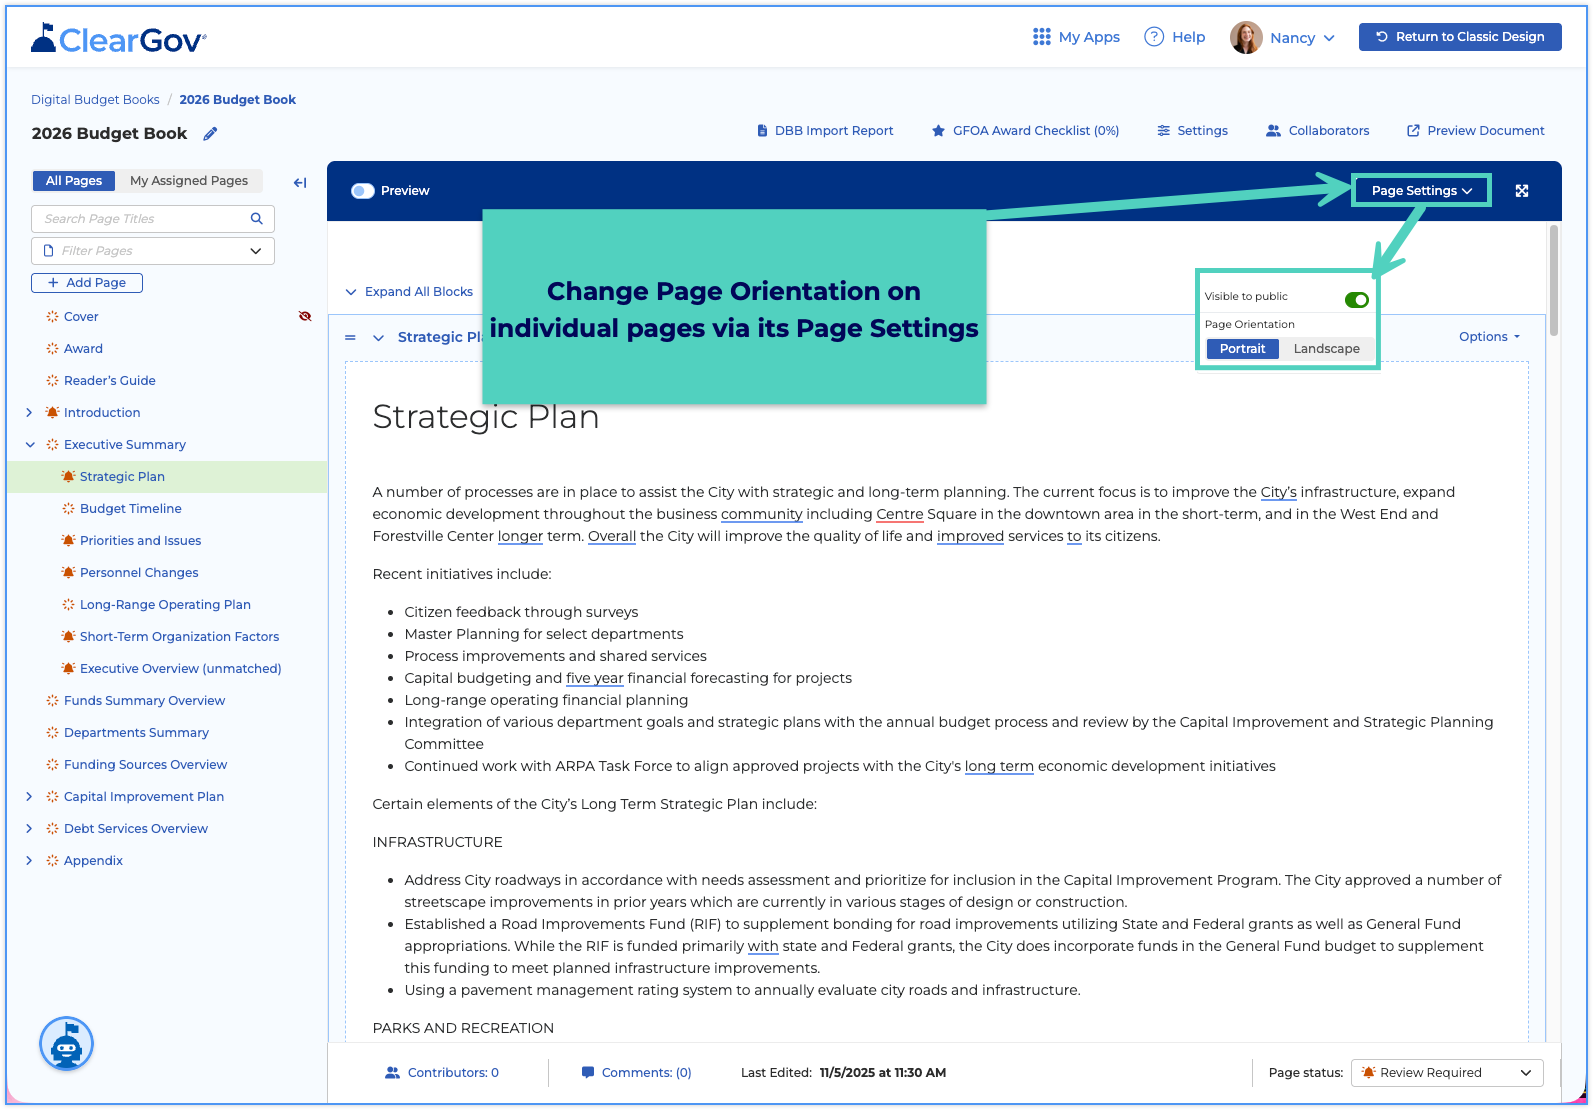Select Long-Range Operating Plan page
The width and height of the screenshot is (1593, 1110).
tap(165, 604)
